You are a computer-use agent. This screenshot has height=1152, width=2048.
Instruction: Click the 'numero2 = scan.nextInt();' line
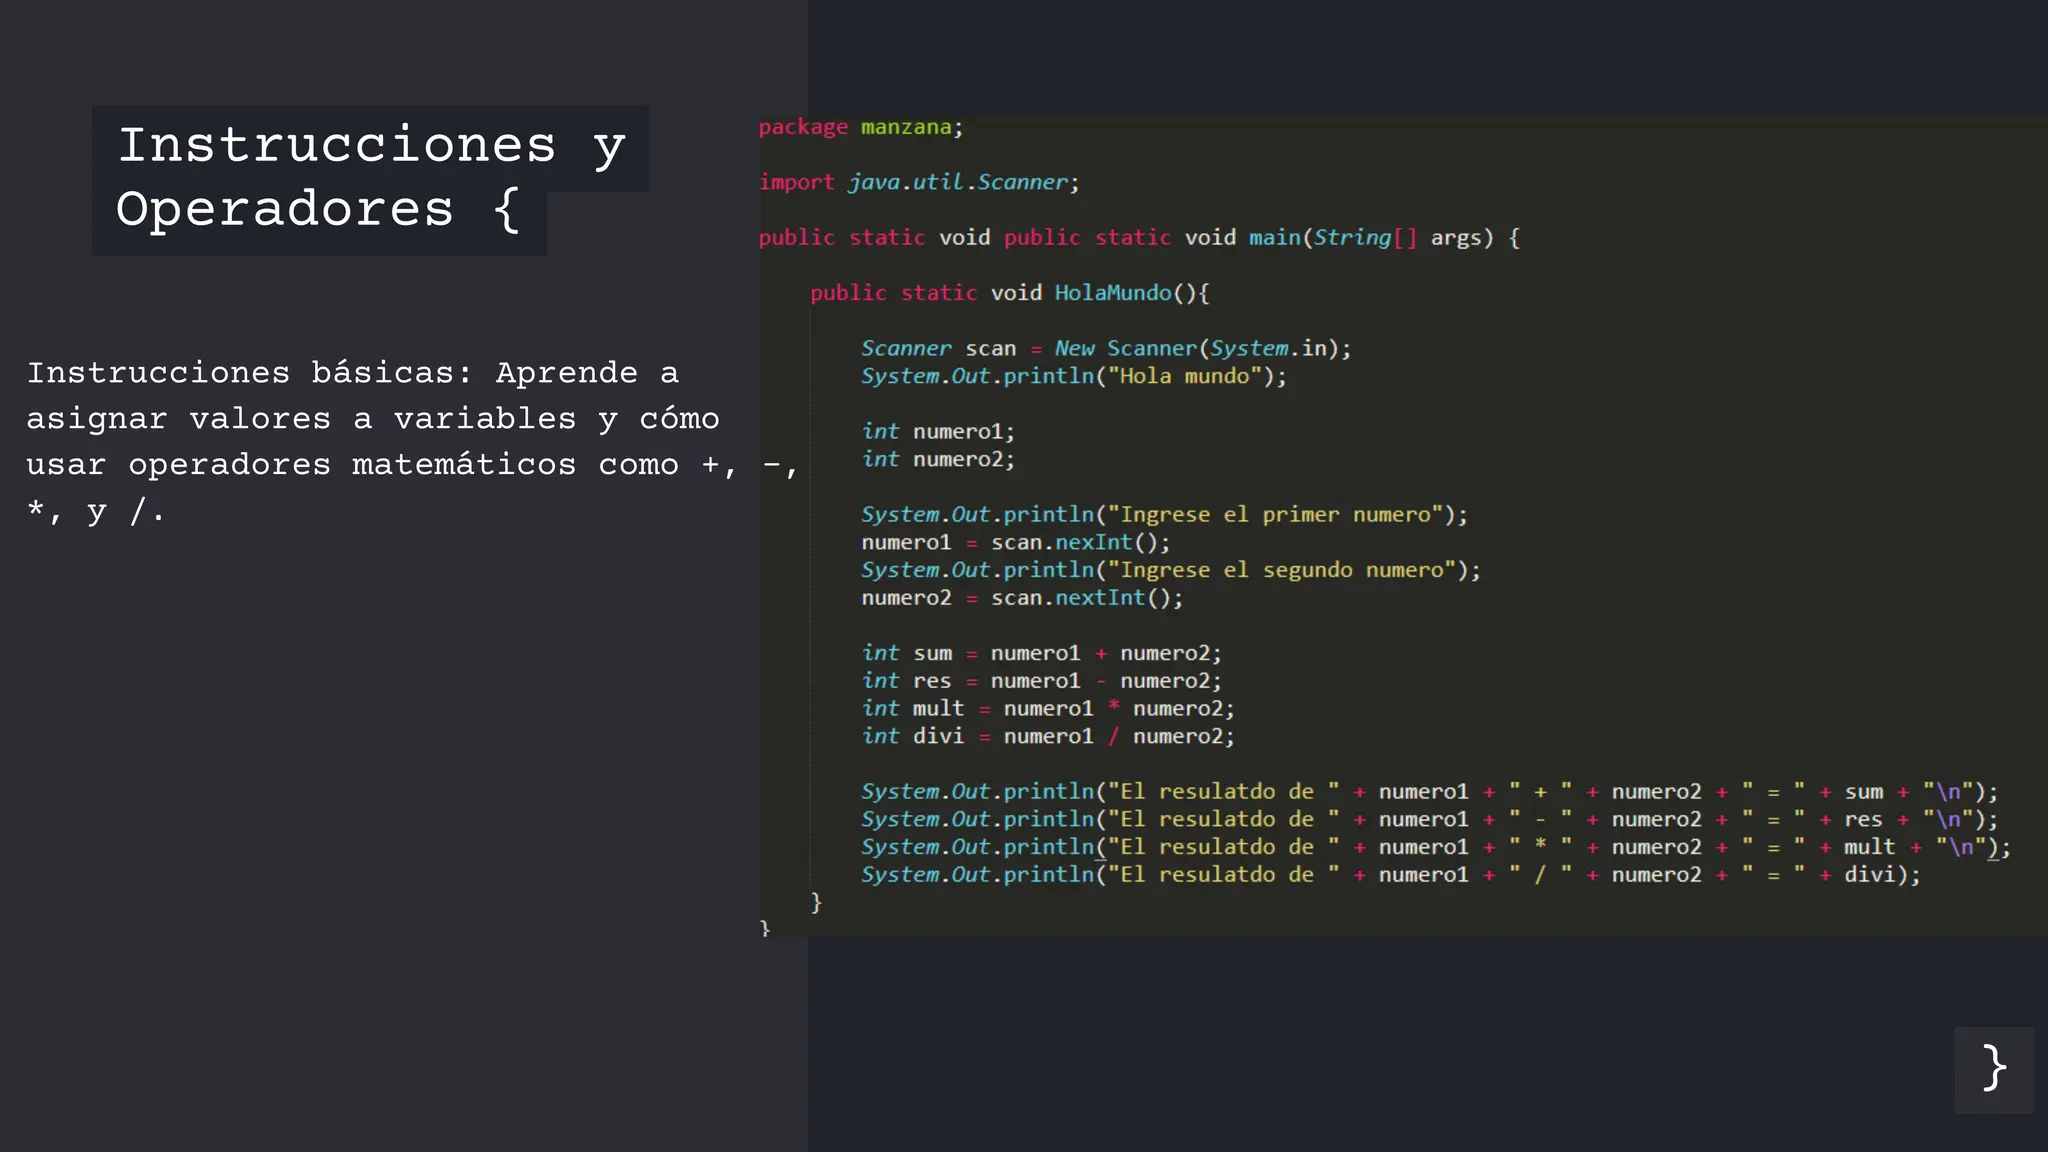[x=1021, y=598]
